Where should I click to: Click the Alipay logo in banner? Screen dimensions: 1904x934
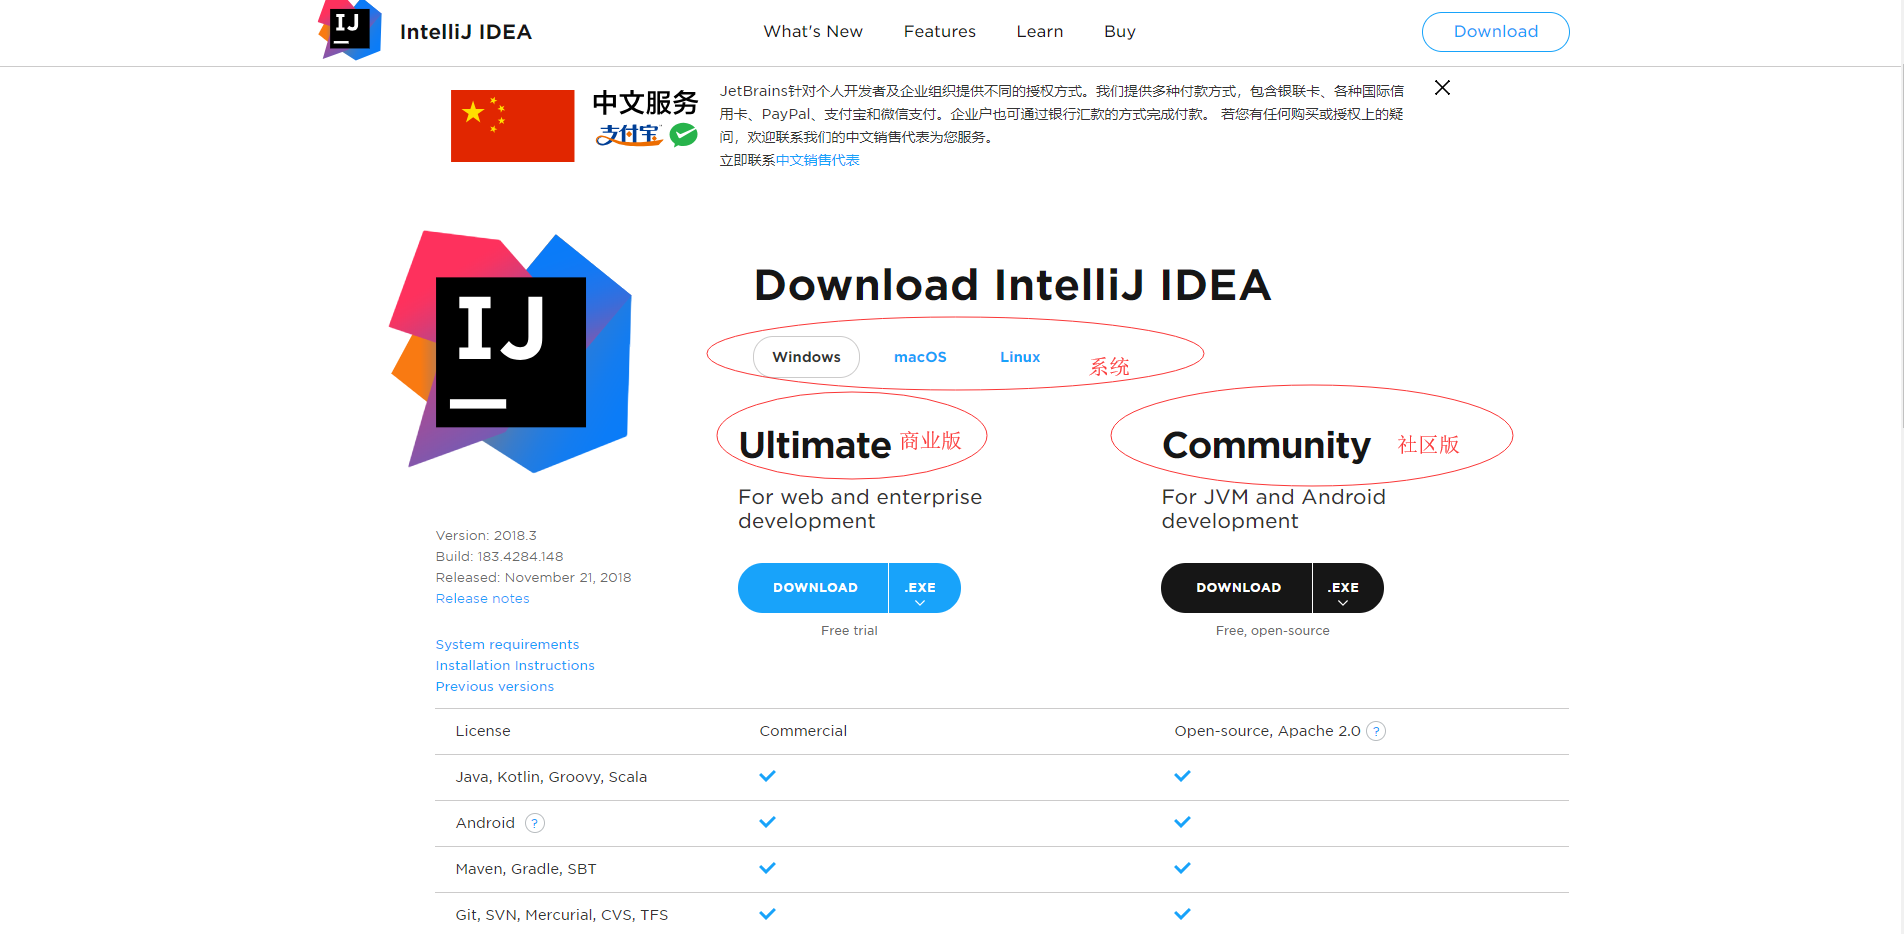pos(629,134)
